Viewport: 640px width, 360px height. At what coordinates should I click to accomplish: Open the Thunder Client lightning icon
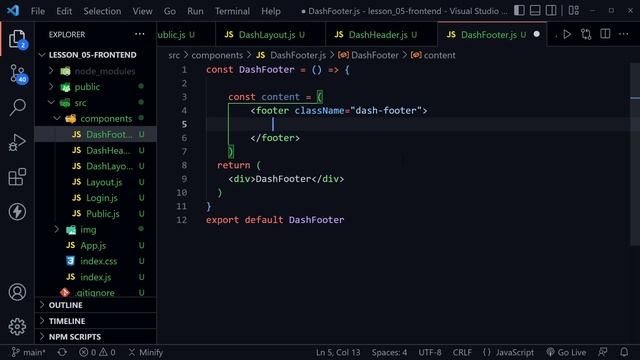pyautogui.click(x=17, y=211)
